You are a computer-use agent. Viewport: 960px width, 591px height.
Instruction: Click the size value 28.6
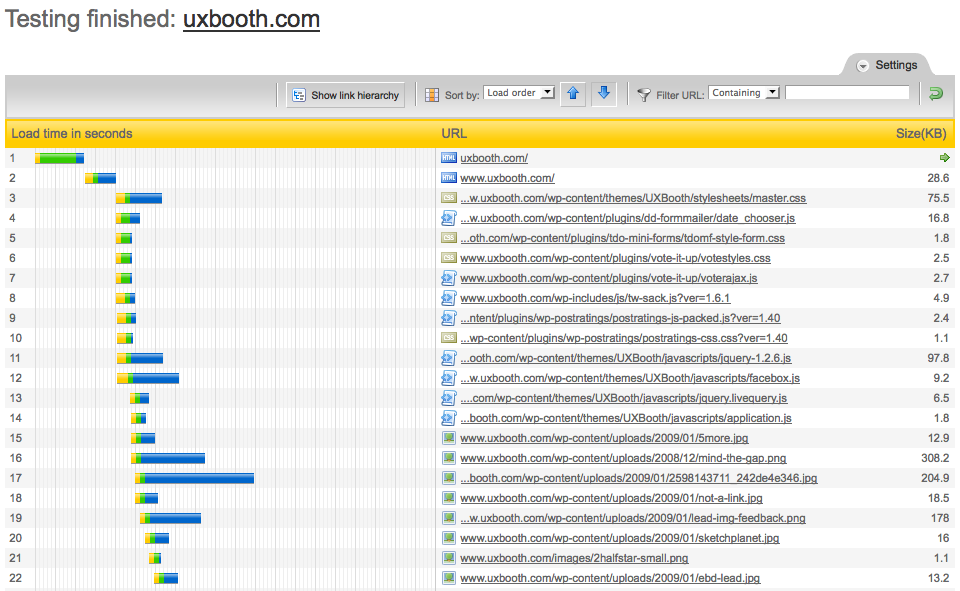(938, 178)
